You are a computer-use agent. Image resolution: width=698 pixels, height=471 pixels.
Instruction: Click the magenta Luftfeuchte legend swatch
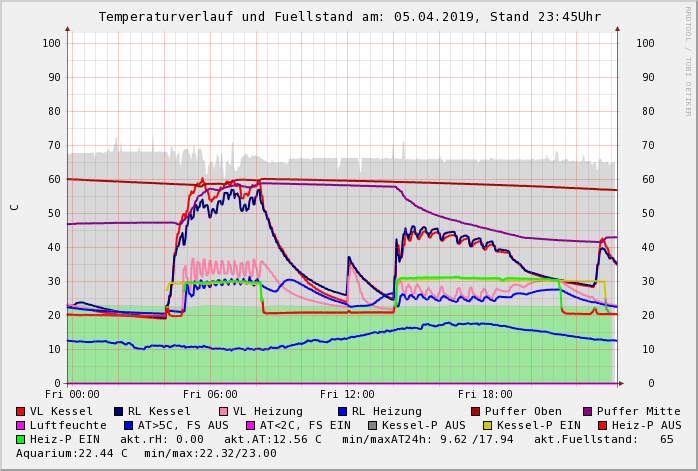coord(20,425)
